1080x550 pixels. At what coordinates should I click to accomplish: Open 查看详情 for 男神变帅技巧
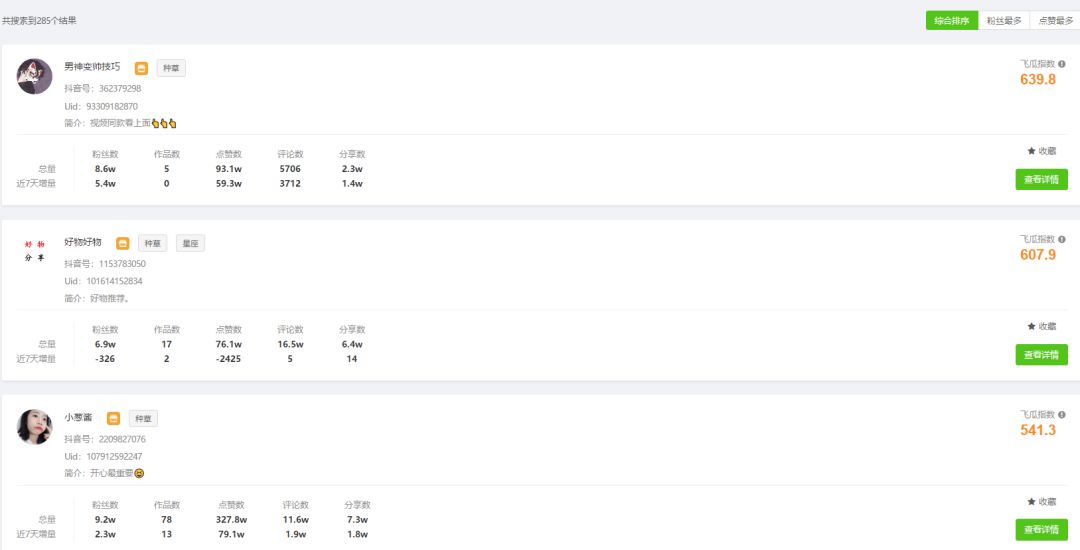click(x=1041, y=180)
